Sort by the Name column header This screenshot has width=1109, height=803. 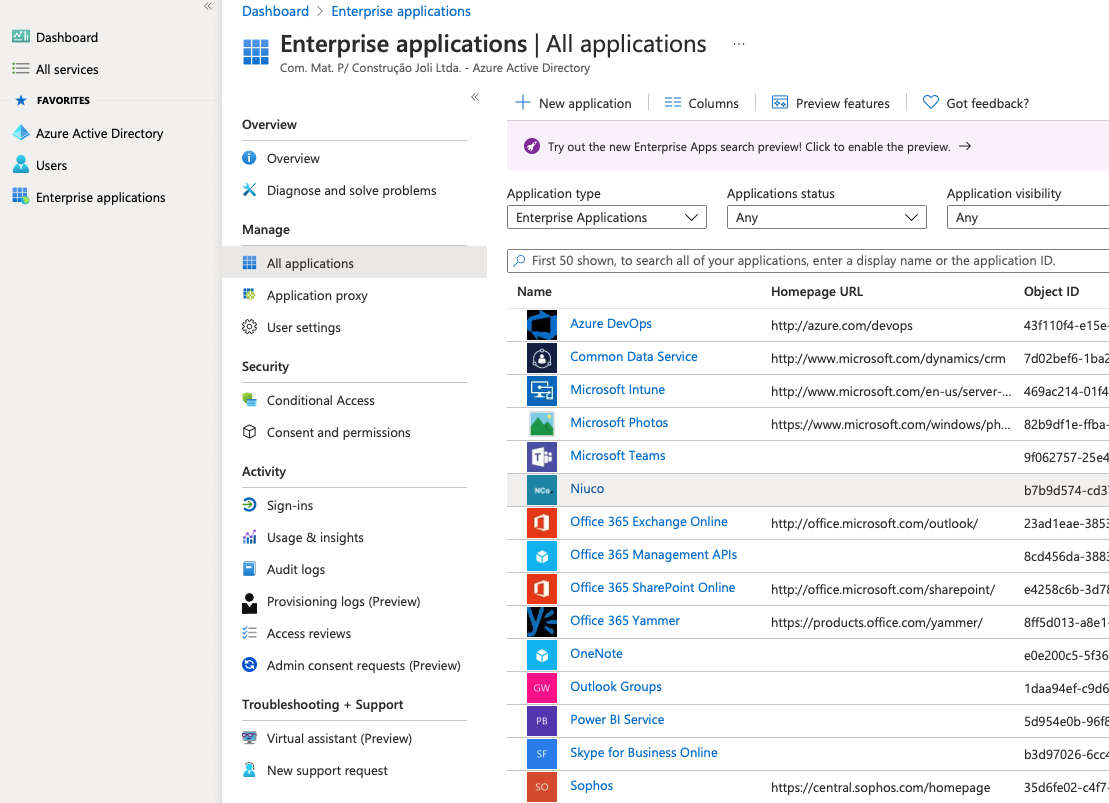(x=534, y=291)
